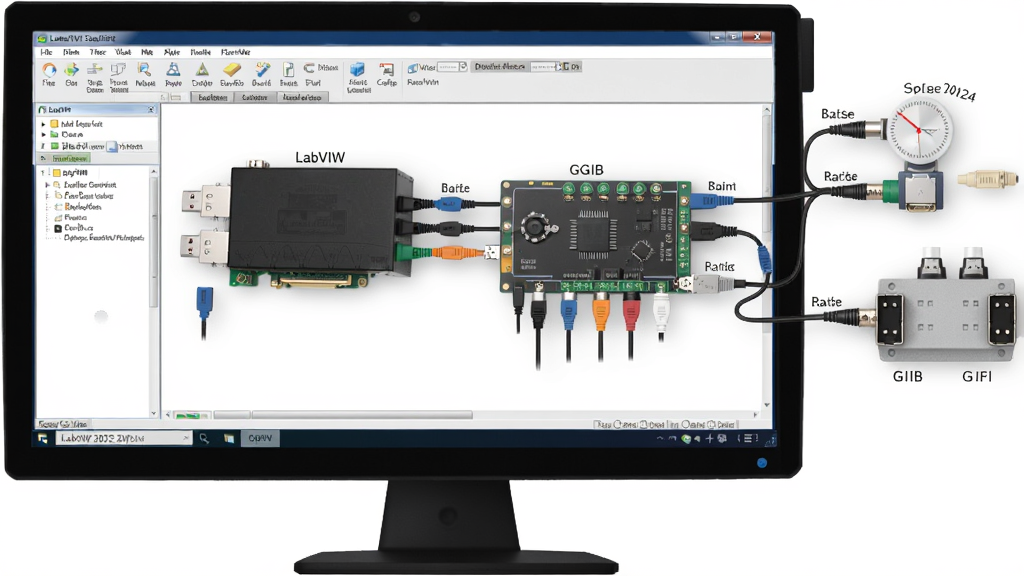Click the green triangle toolbar icon

[x=202, y=69]
